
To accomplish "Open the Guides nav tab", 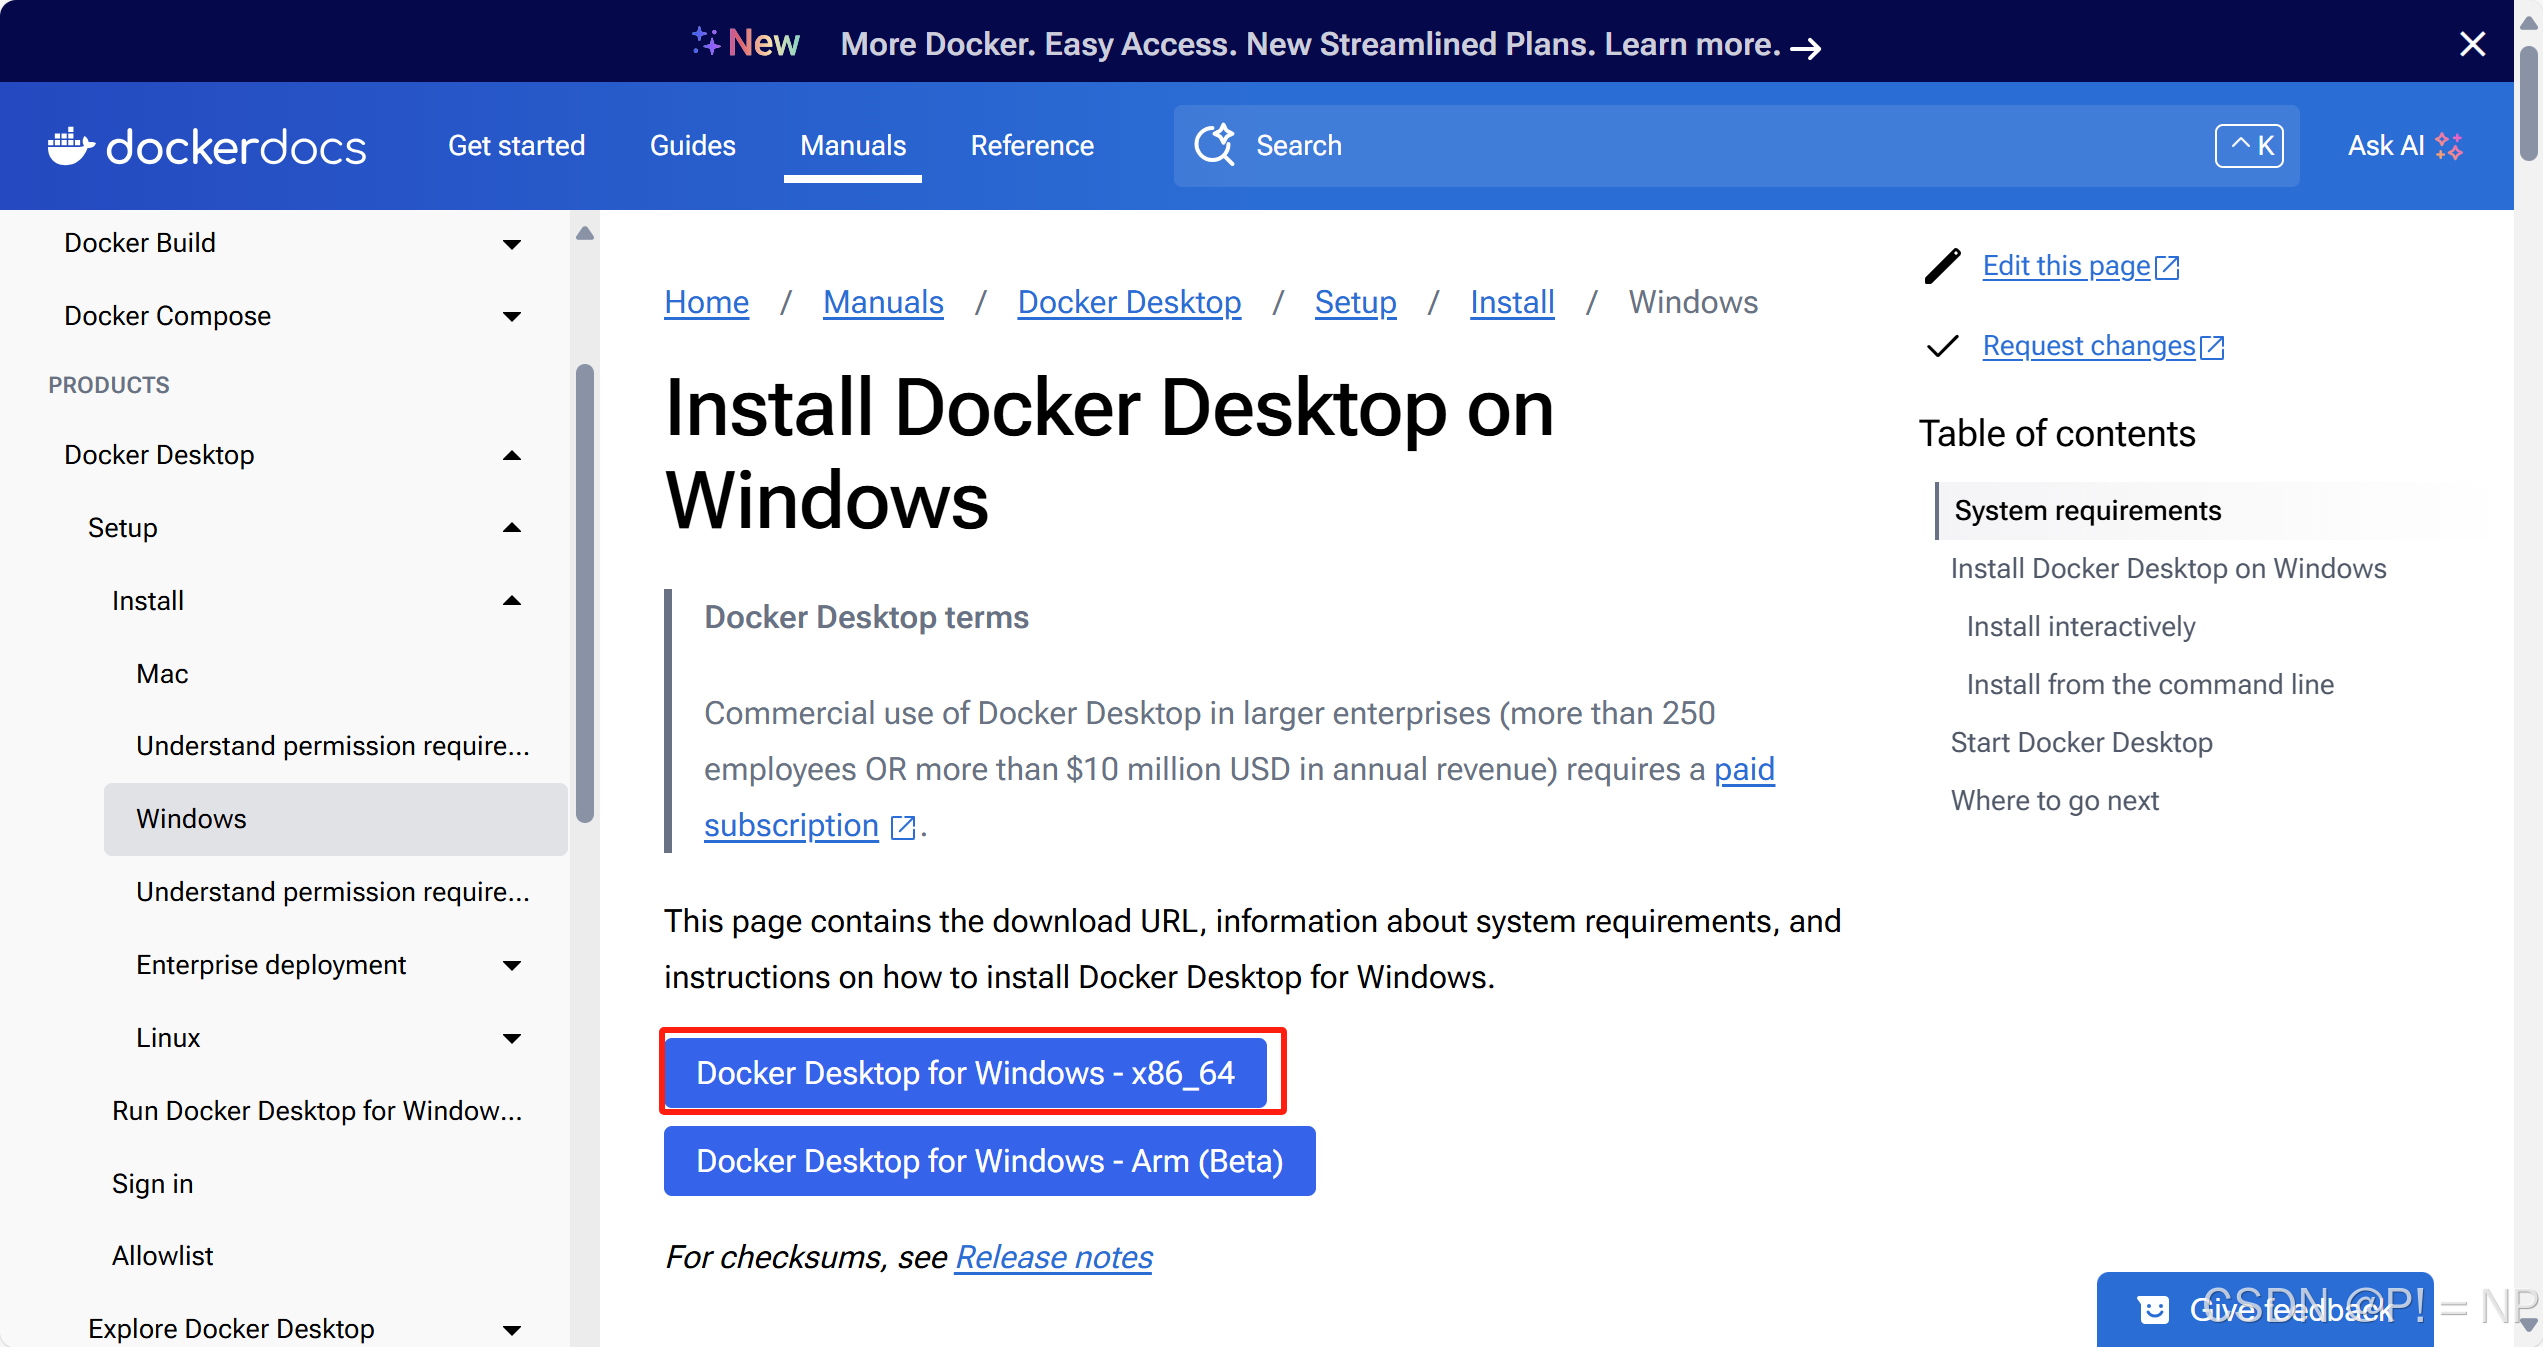I will pos(692,146).
